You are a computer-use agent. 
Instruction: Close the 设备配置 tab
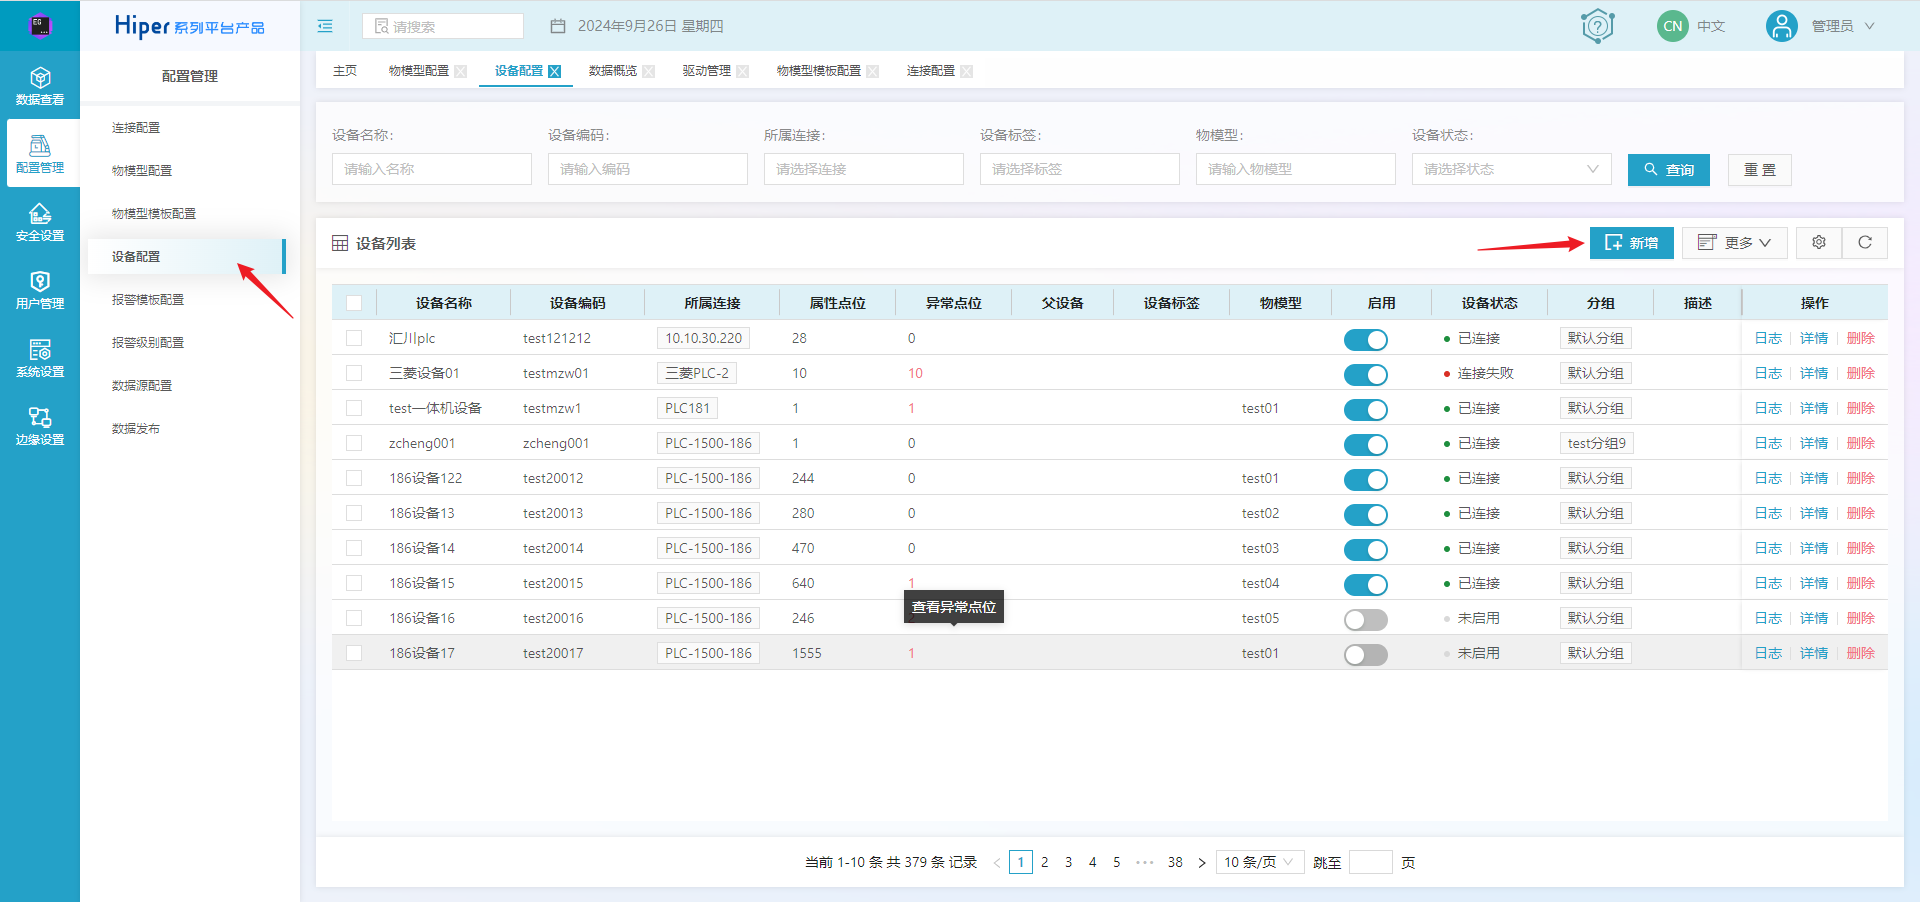555,71
